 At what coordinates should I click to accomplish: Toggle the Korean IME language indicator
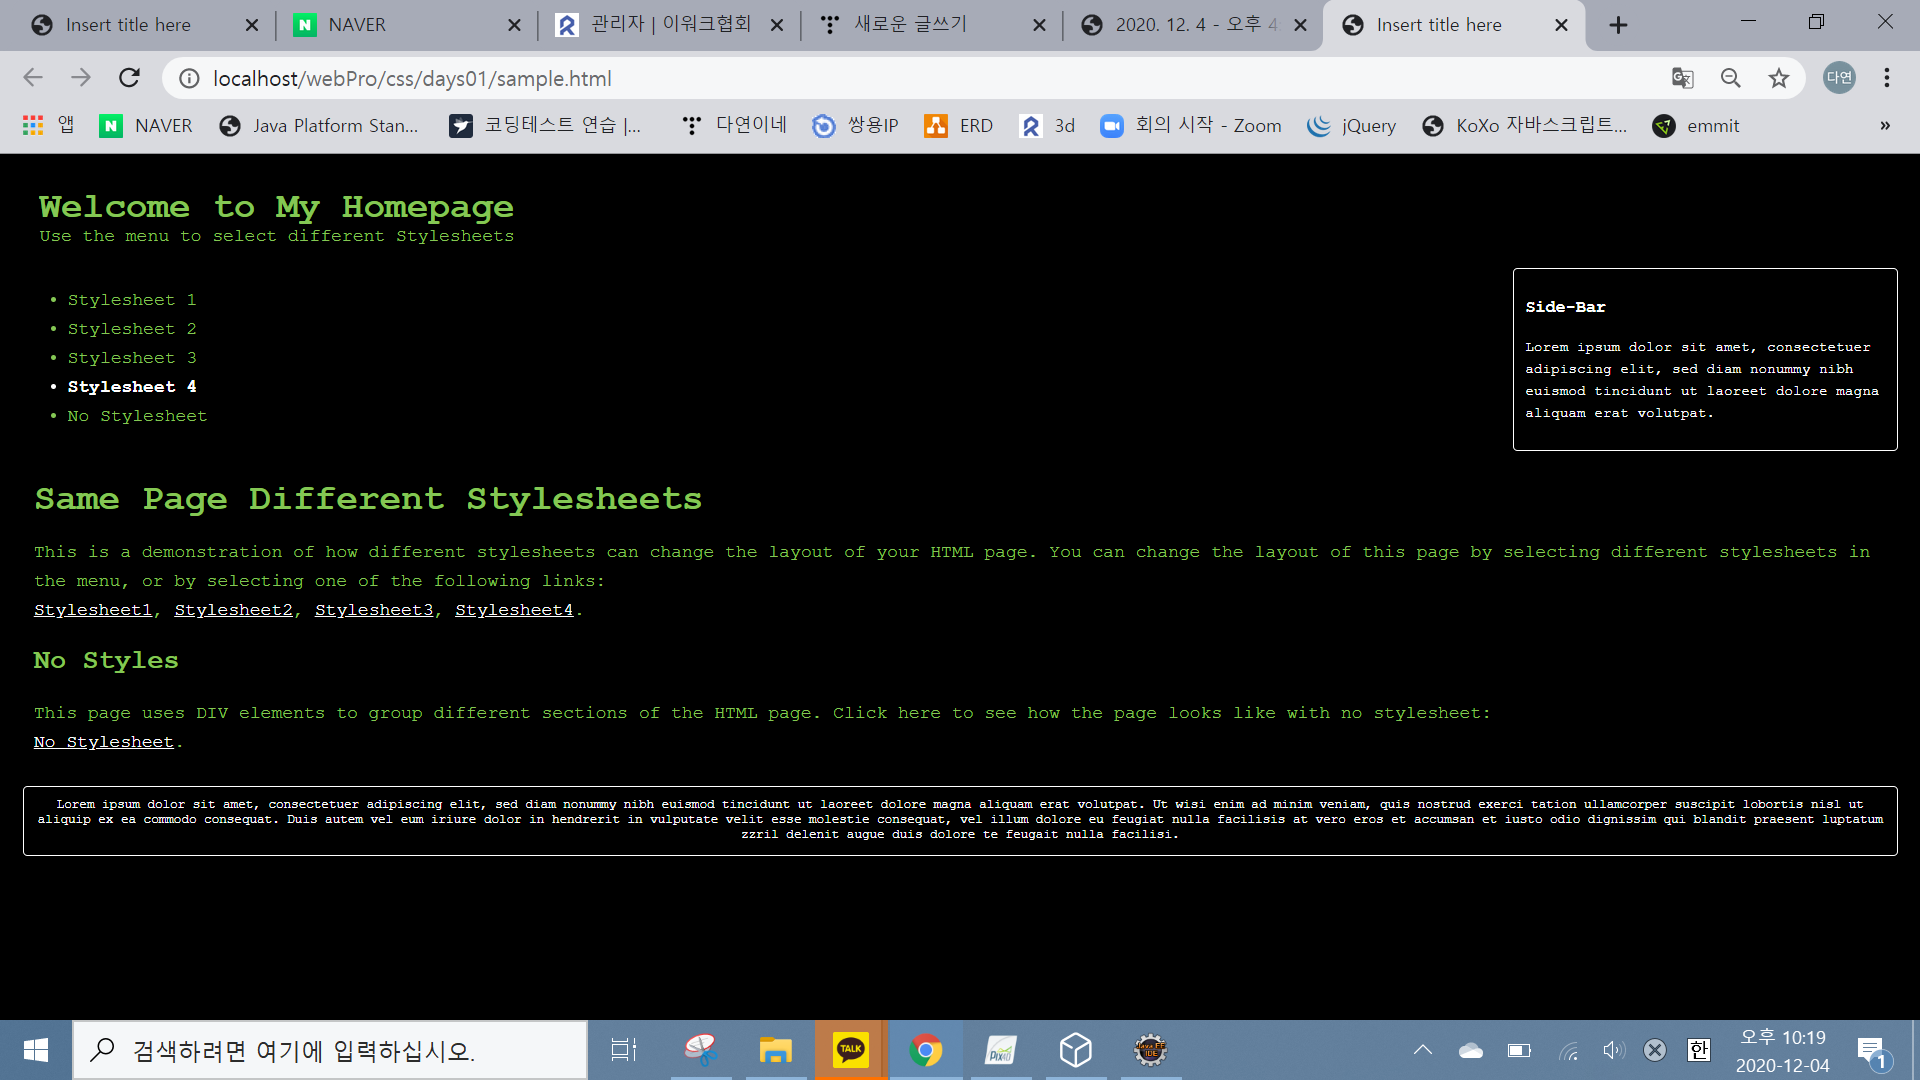click(1698, 1050)
